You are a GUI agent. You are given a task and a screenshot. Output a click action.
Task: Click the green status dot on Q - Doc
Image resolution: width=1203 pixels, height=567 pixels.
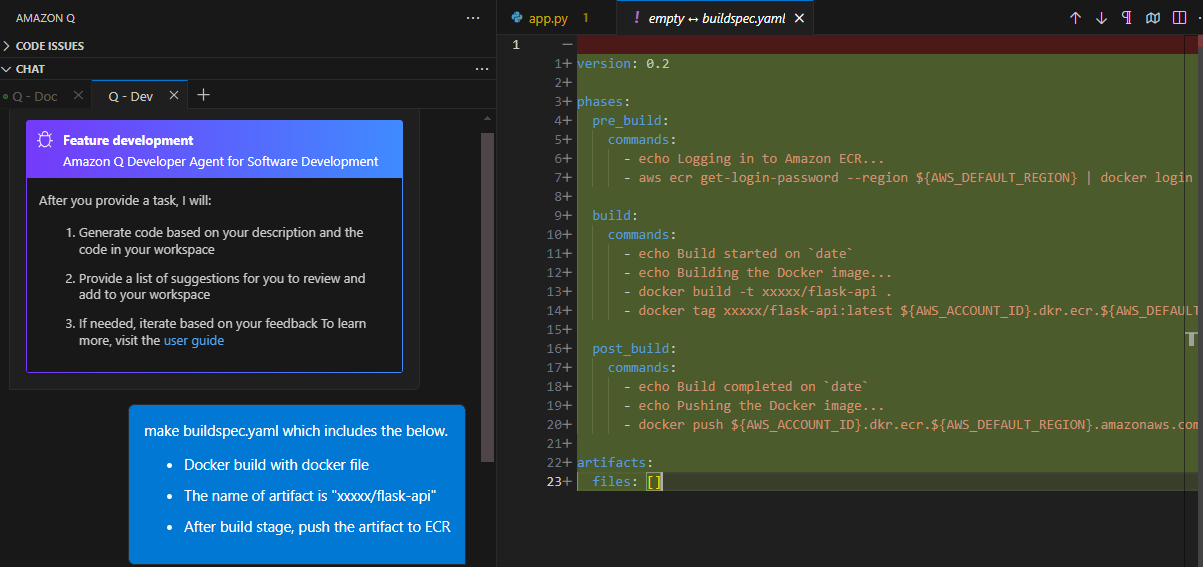click(x=4, y=97)
